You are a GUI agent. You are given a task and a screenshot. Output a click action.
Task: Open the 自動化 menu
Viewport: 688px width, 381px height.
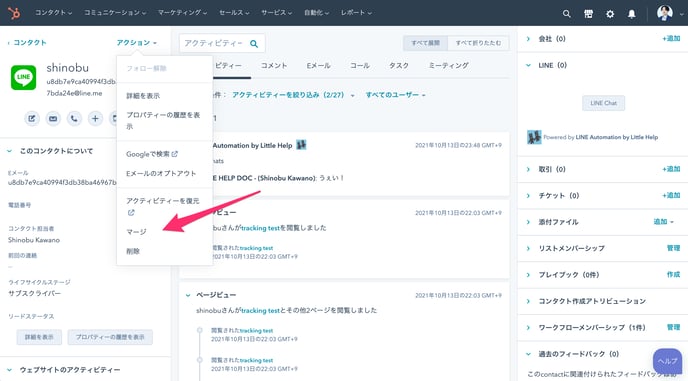316,13
